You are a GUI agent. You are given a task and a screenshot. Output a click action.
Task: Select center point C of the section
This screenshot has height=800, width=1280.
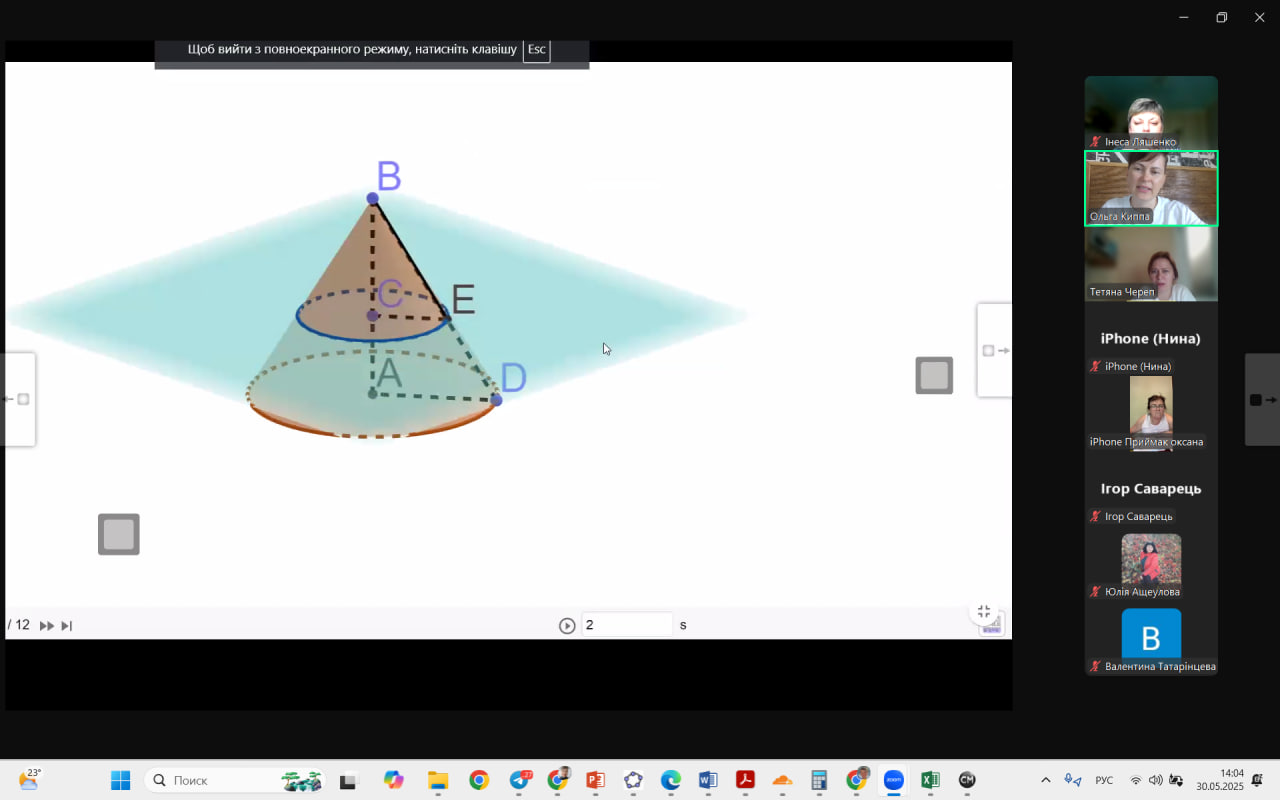pos(373,315)
